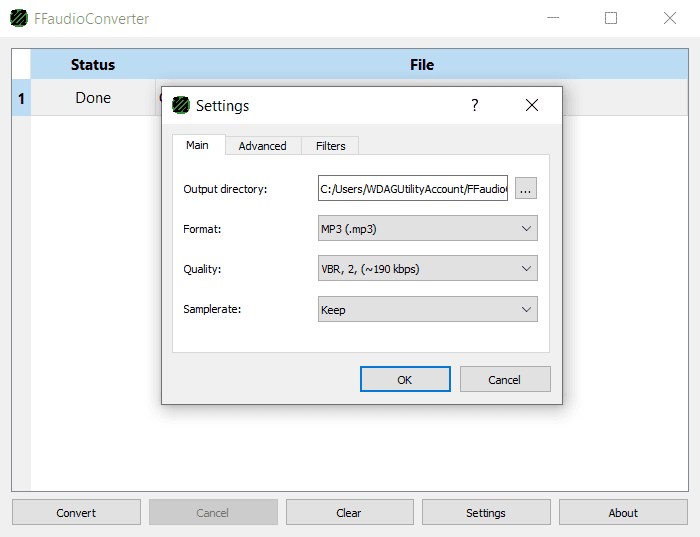The width and height of the screenshot is (700, 537).
Task: Switch to the Advanced tab
Action: pyautogui.click(x=263, y=146)
